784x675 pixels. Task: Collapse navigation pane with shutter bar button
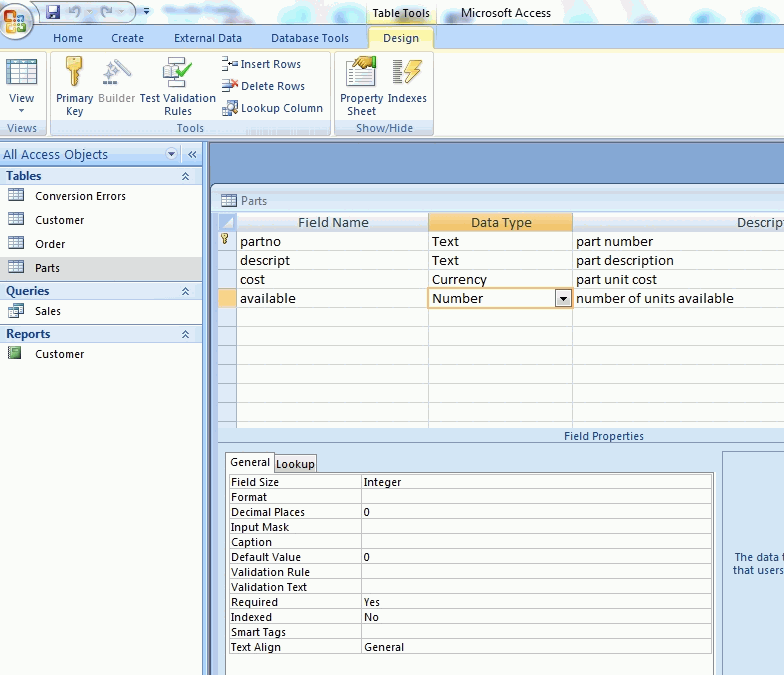click(192, 154)
